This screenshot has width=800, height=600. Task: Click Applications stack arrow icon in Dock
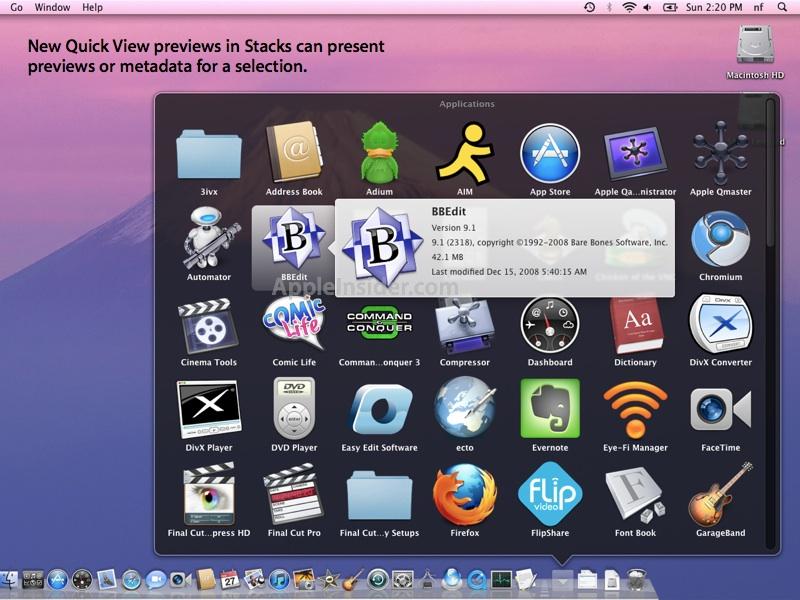(x=562, y=581)
